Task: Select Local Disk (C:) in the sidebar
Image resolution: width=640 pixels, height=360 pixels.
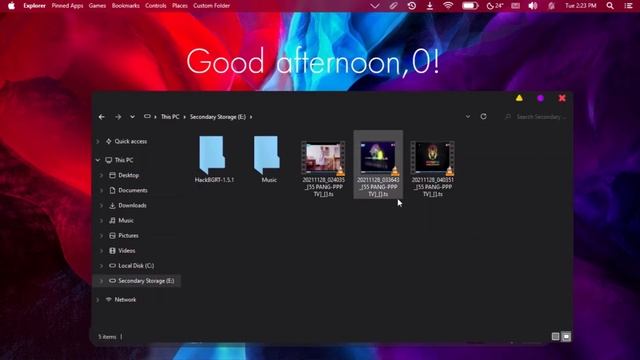Action: [x=136, y=266]
